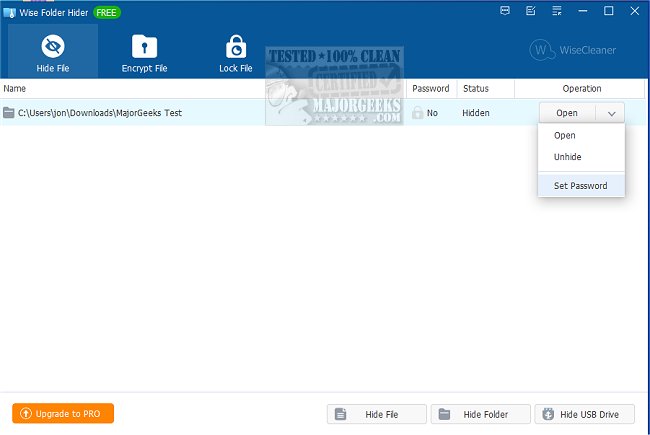Click the FREE badge in title bar
This screenshot has width=650, height=435.
pos(107,13)
